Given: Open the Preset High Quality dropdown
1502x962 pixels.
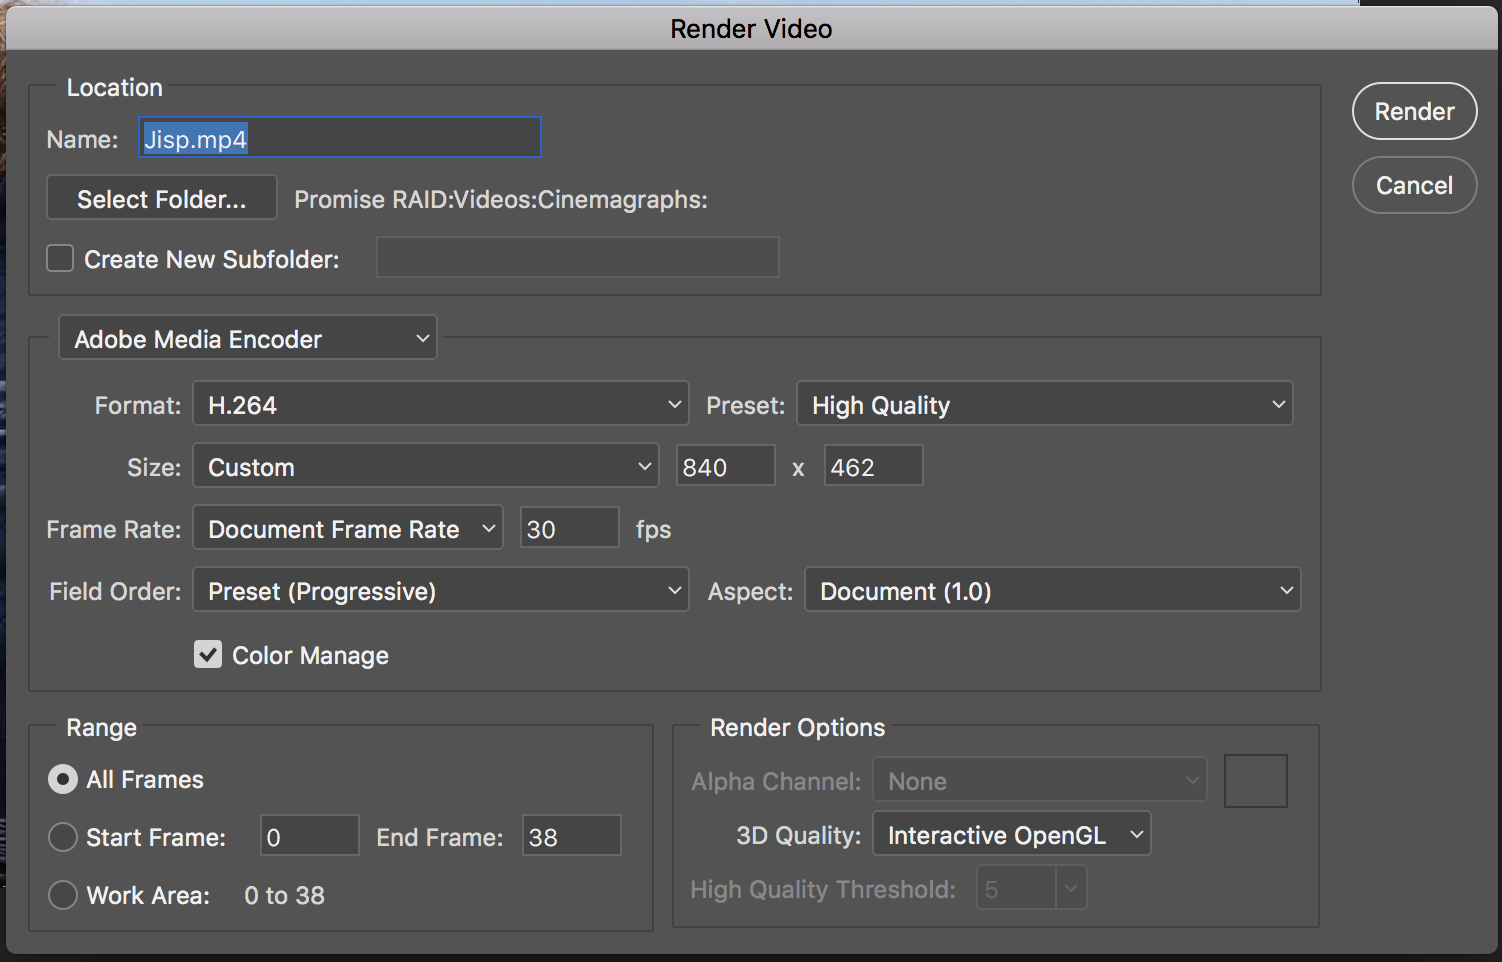Looking at the screenshot, I should coord(1044,404).
